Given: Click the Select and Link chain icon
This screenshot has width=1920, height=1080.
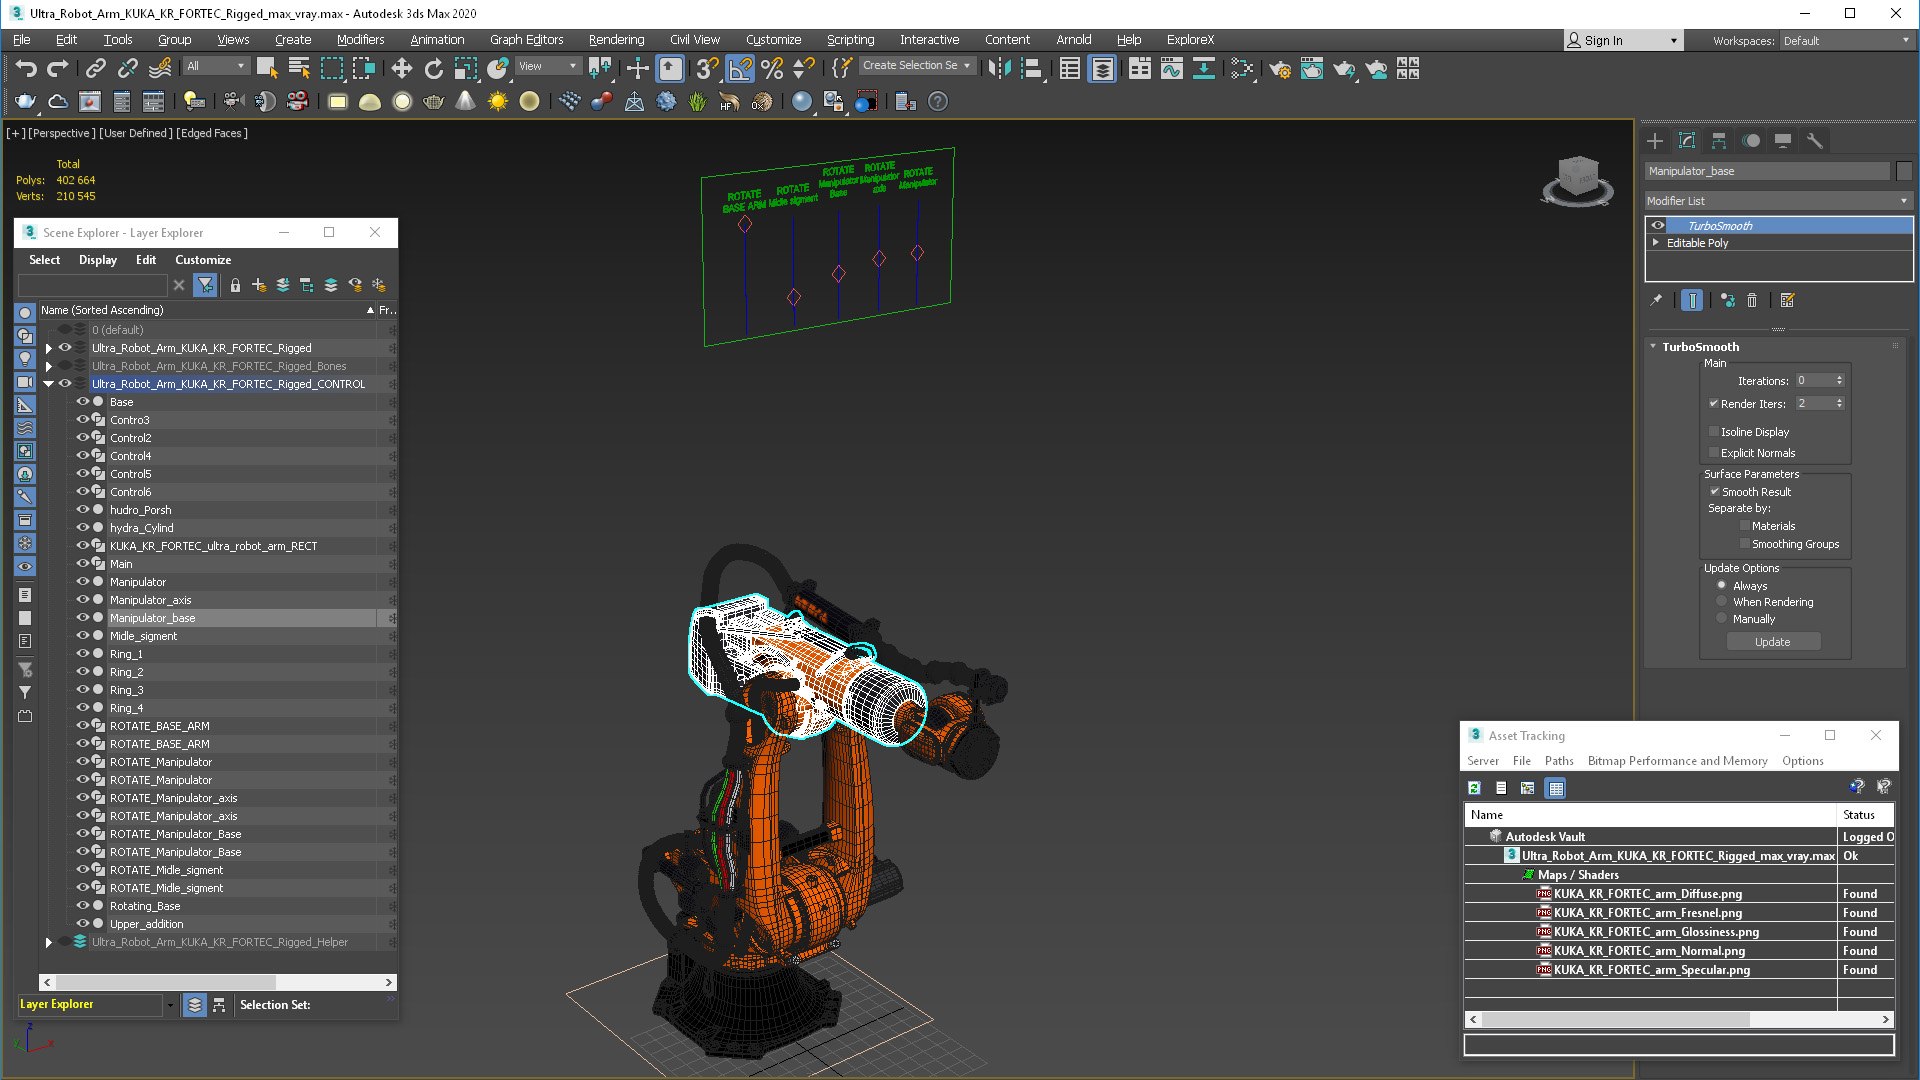Looking at the screenshot, I should click(x=95, y=68).
